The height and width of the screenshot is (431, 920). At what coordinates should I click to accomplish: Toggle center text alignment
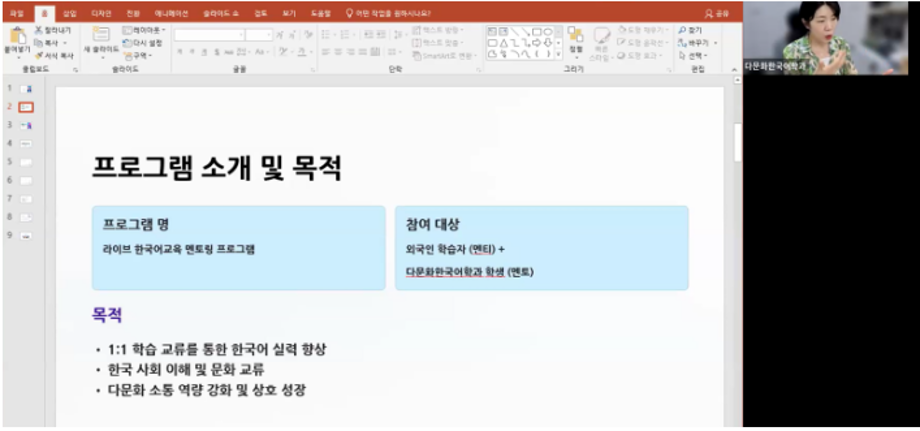click(x=339, y=52)
